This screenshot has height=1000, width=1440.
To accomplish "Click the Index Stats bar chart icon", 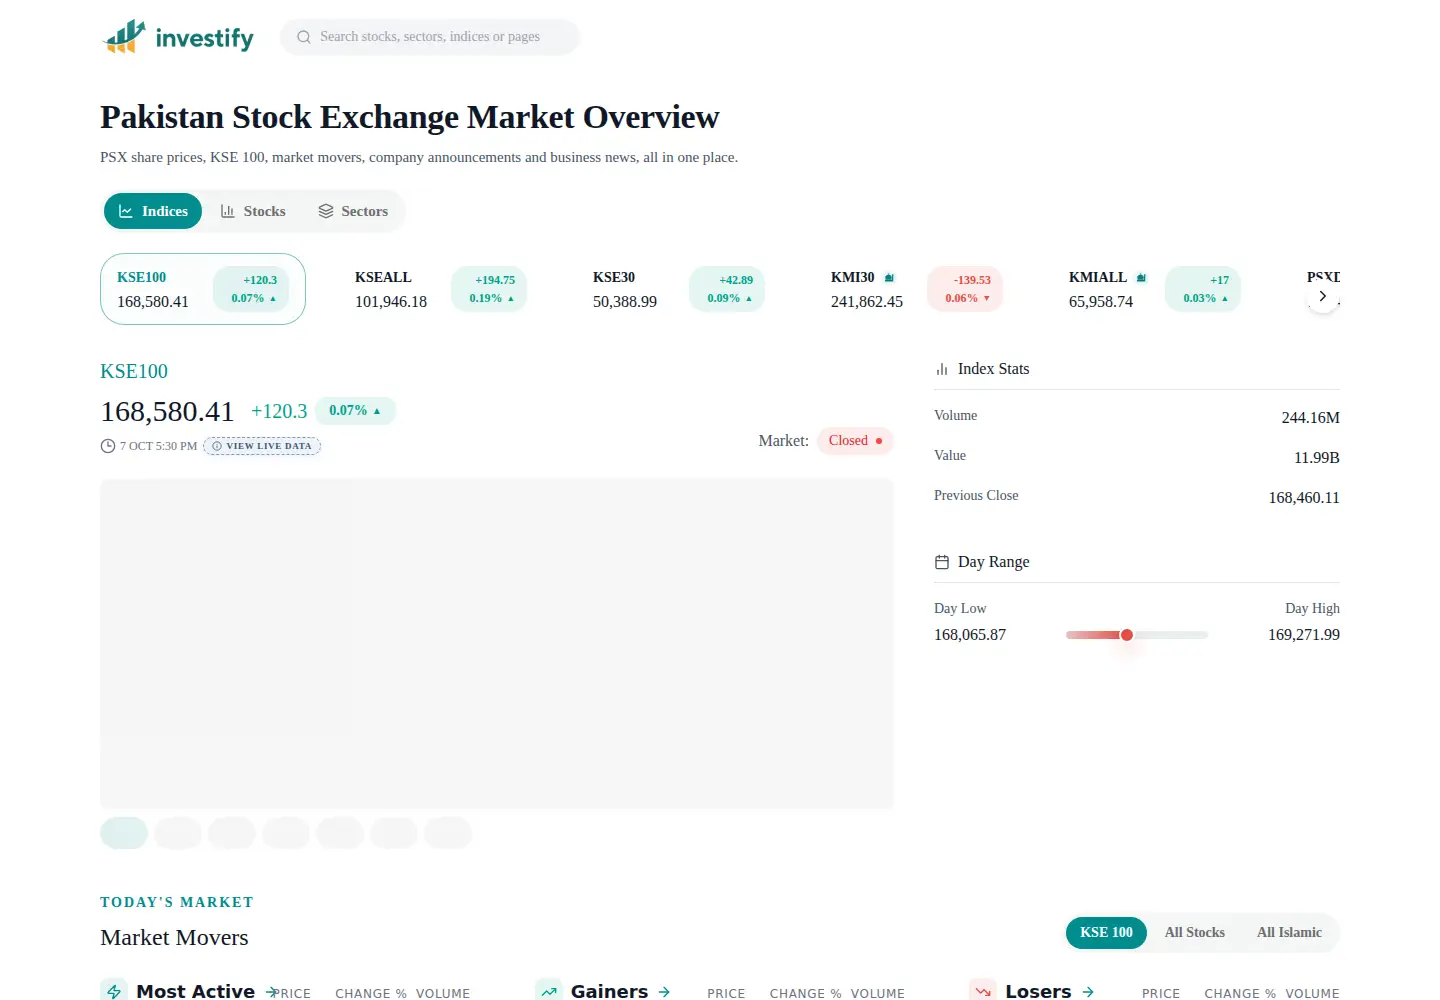I will click(x=942, y=369).
